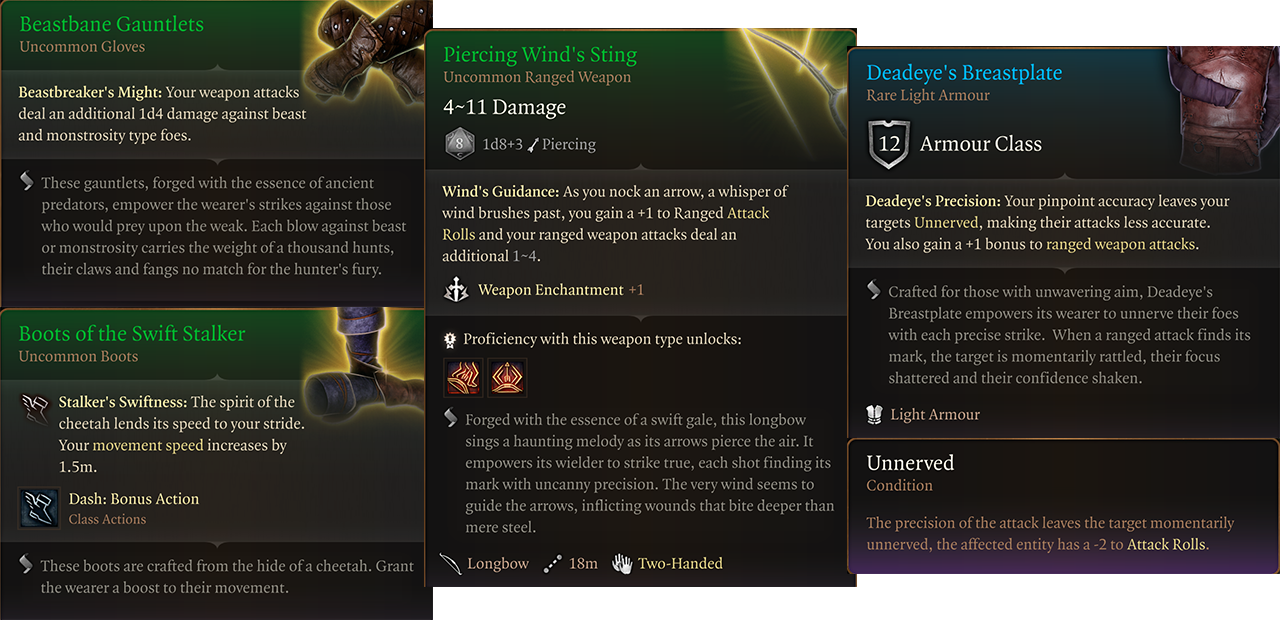The width and height of the screenshot is (1280, 620).
Task: Click the Piercing damage type icon
Action: click(x=533, y=145)
